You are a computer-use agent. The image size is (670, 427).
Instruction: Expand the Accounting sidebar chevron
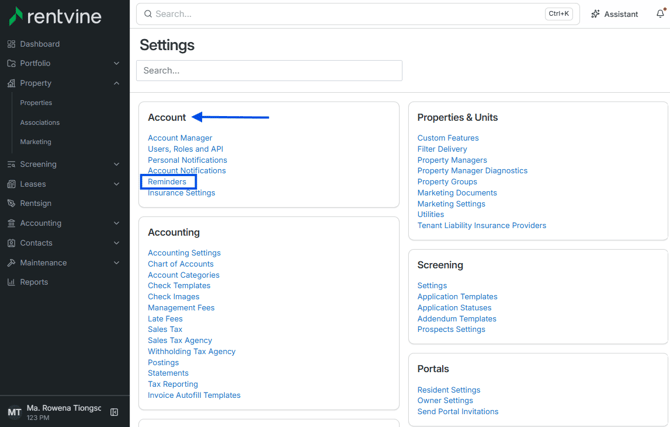click(x=116, y=223)
